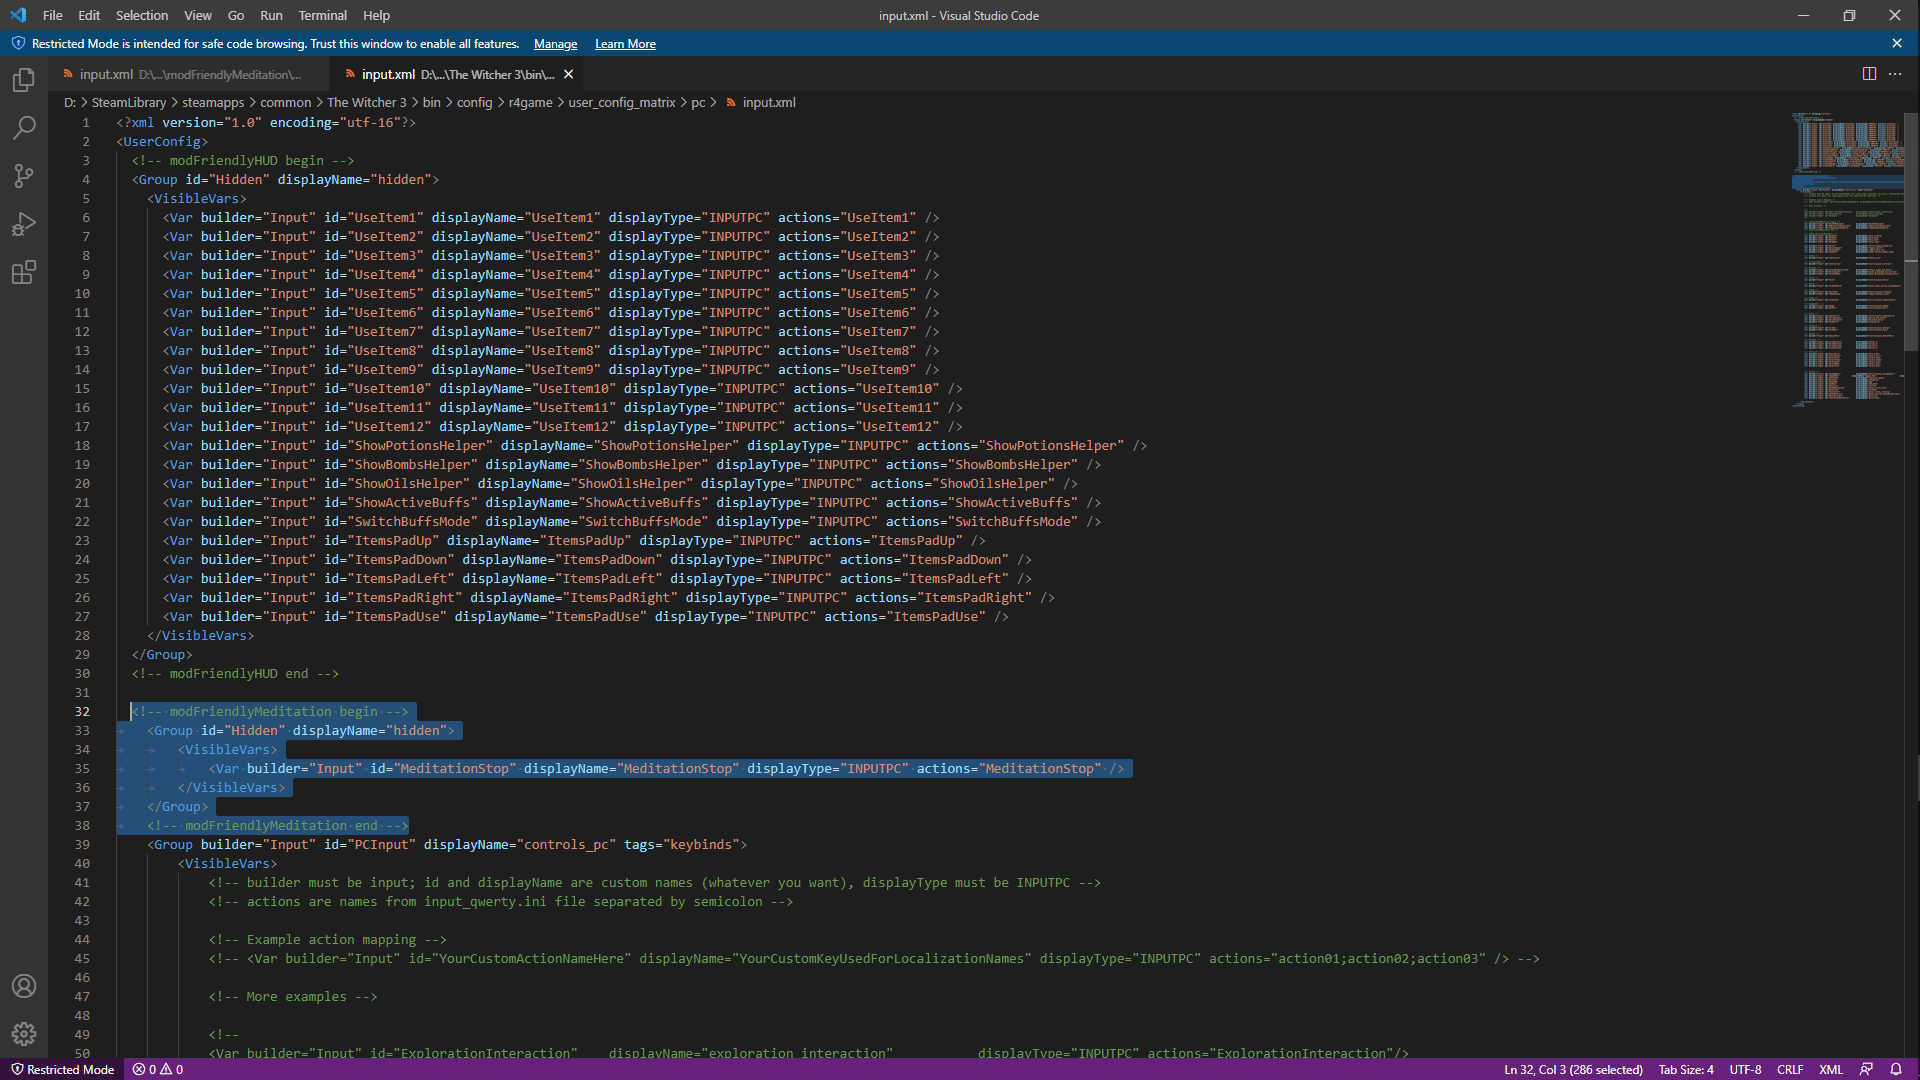The height and width of the screenshot is (1080, 1920).
Task: Select XML language mode in status bar
Action: coord(1831,1069)
